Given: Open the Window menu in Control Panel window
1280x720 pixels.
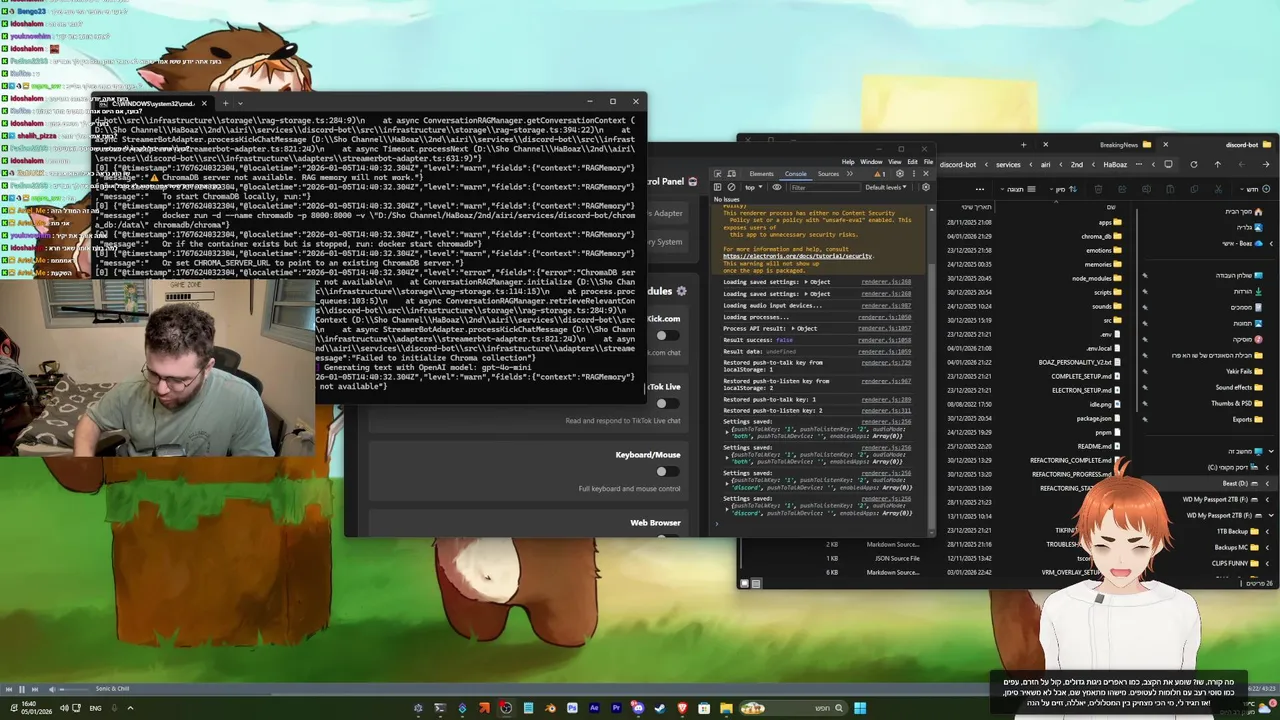Looking at the screenshot, I should click(x=871, y=162).
